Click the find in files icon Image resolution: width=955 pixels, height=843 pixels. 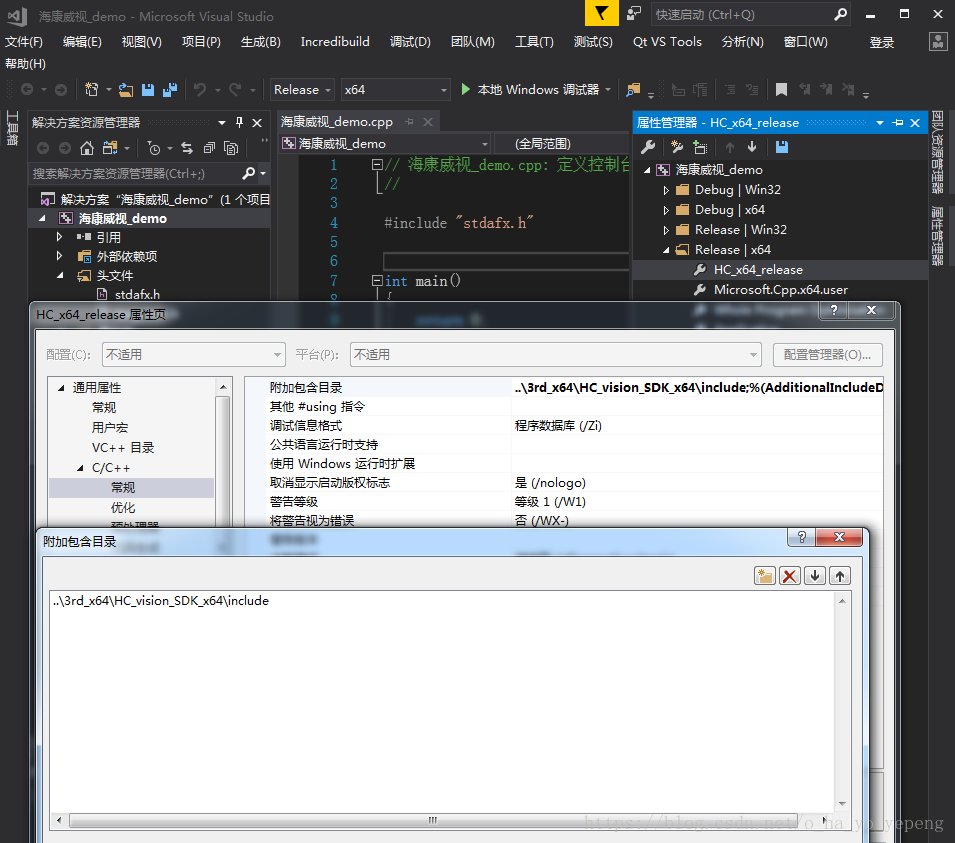[x=633, y=90]
